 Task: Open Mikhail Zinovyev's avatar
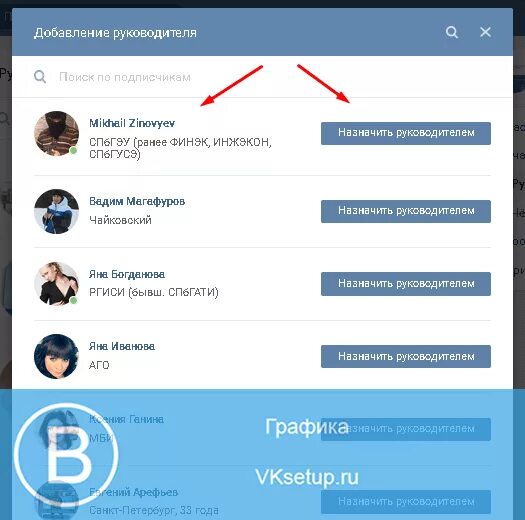point(57,133)
